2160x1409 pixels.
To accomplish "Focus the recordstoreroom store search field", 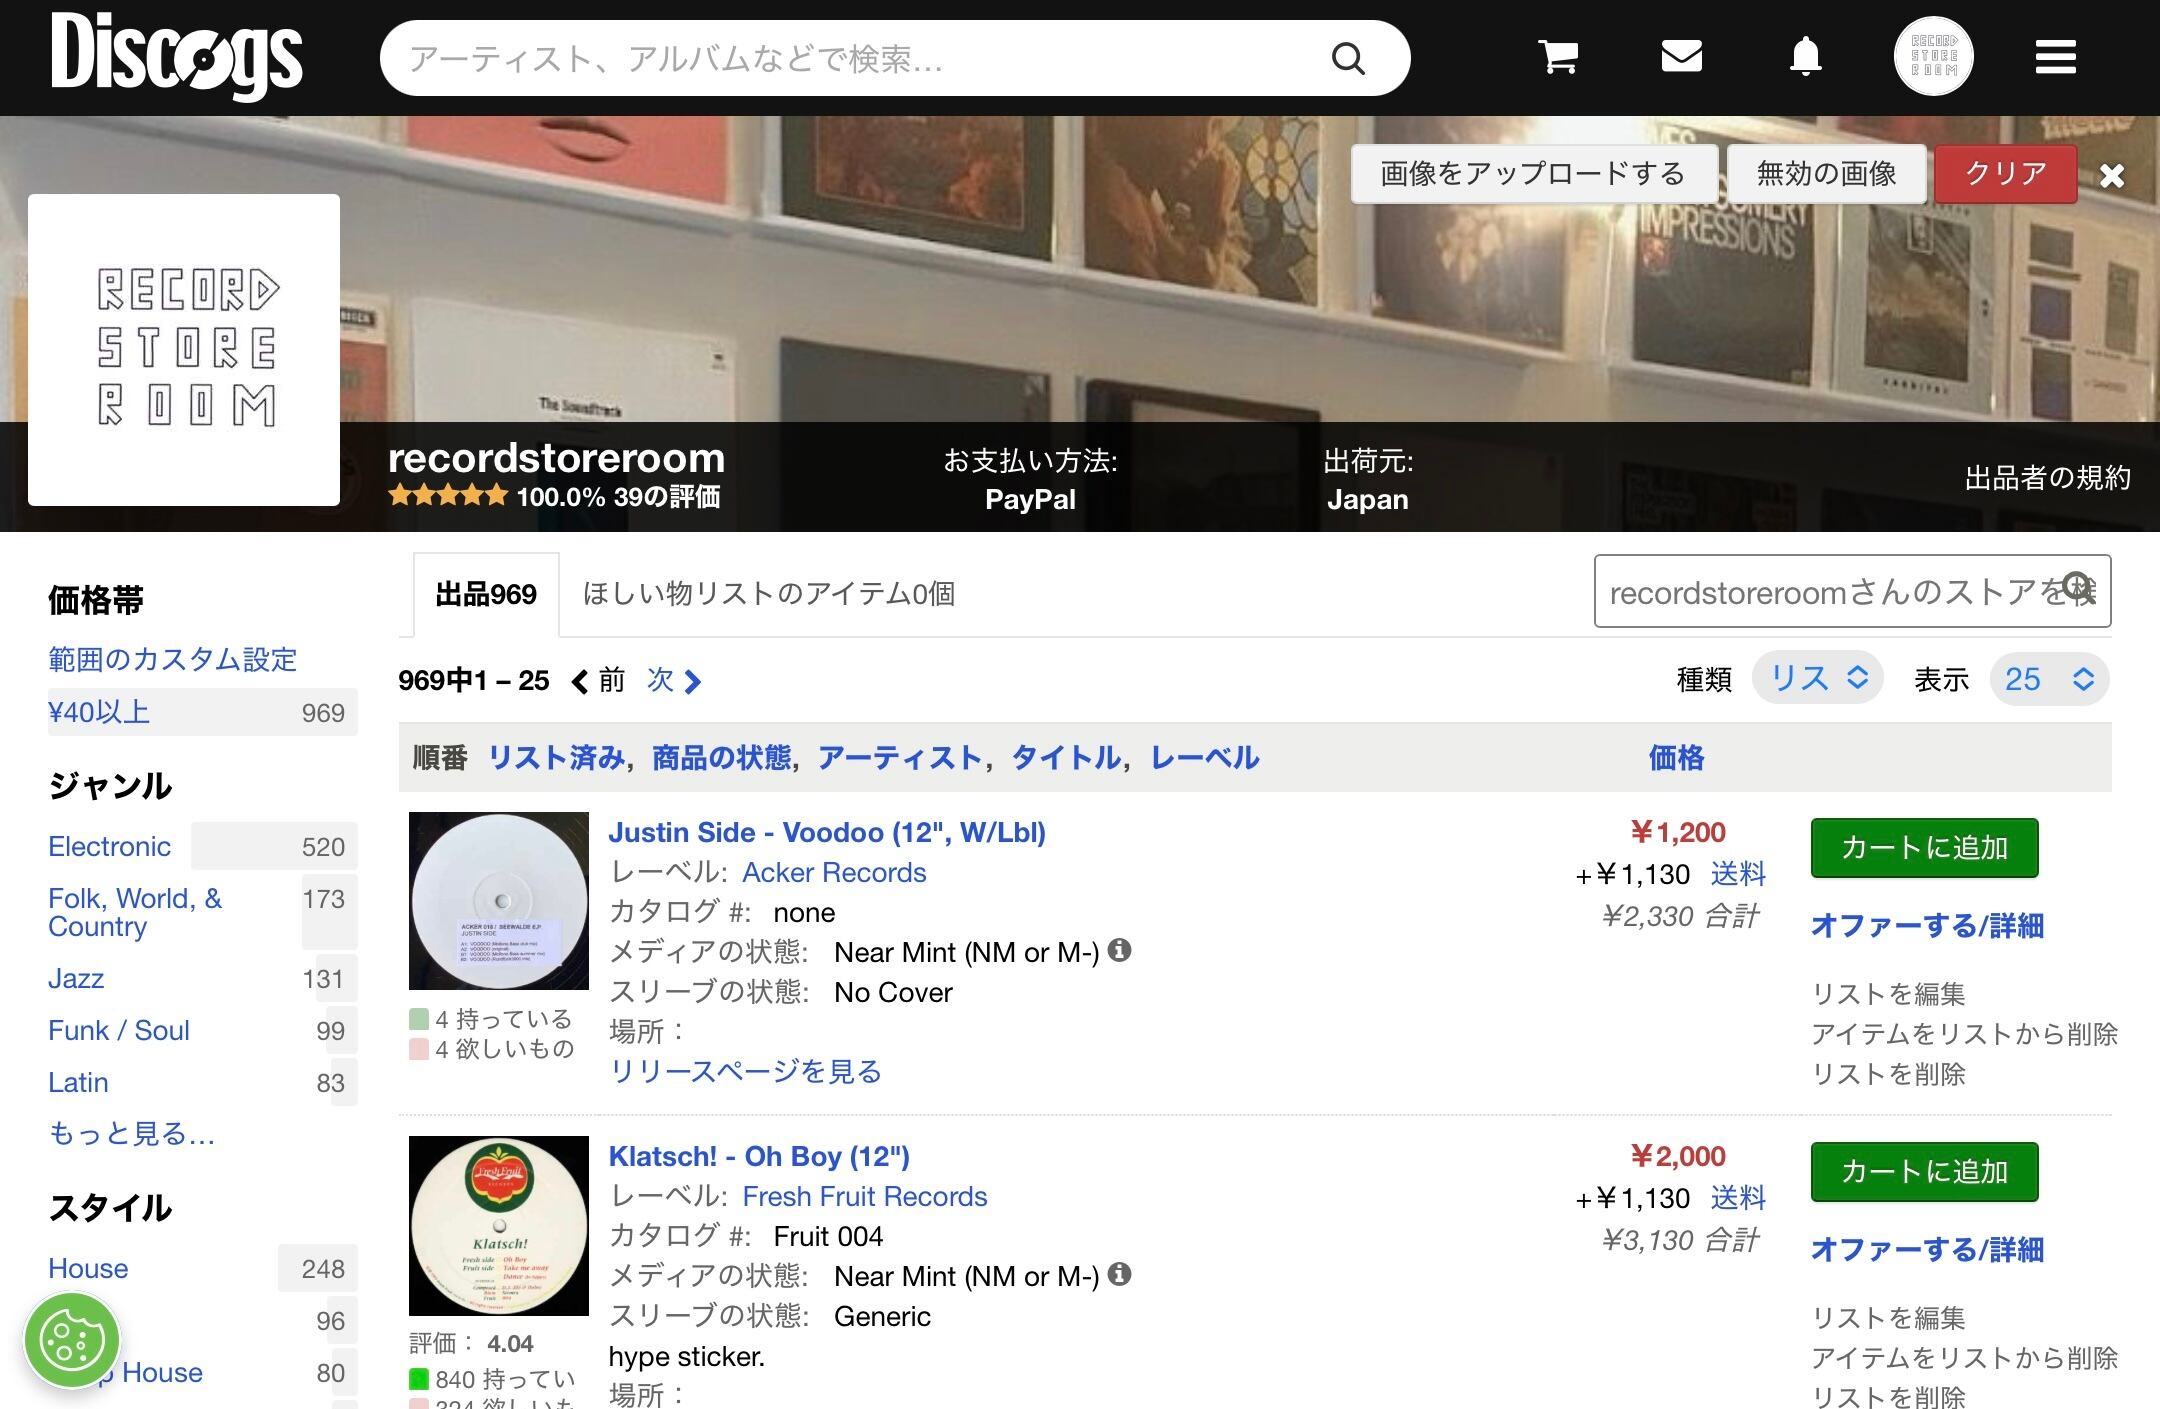I will pyautogui.click(x=1852, y=592).
